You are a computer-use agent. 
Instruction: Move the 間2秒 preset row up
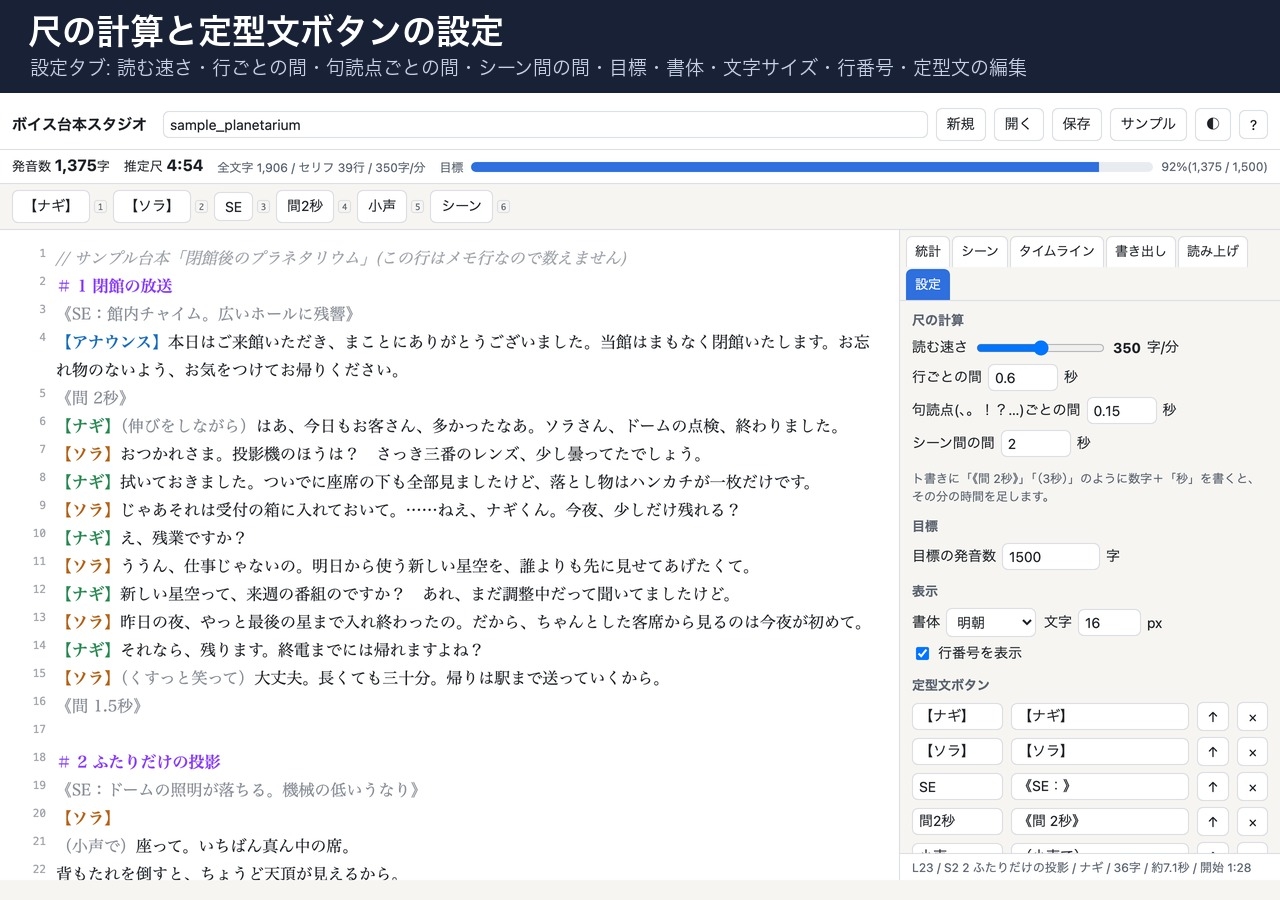(x=1212, y=822)
